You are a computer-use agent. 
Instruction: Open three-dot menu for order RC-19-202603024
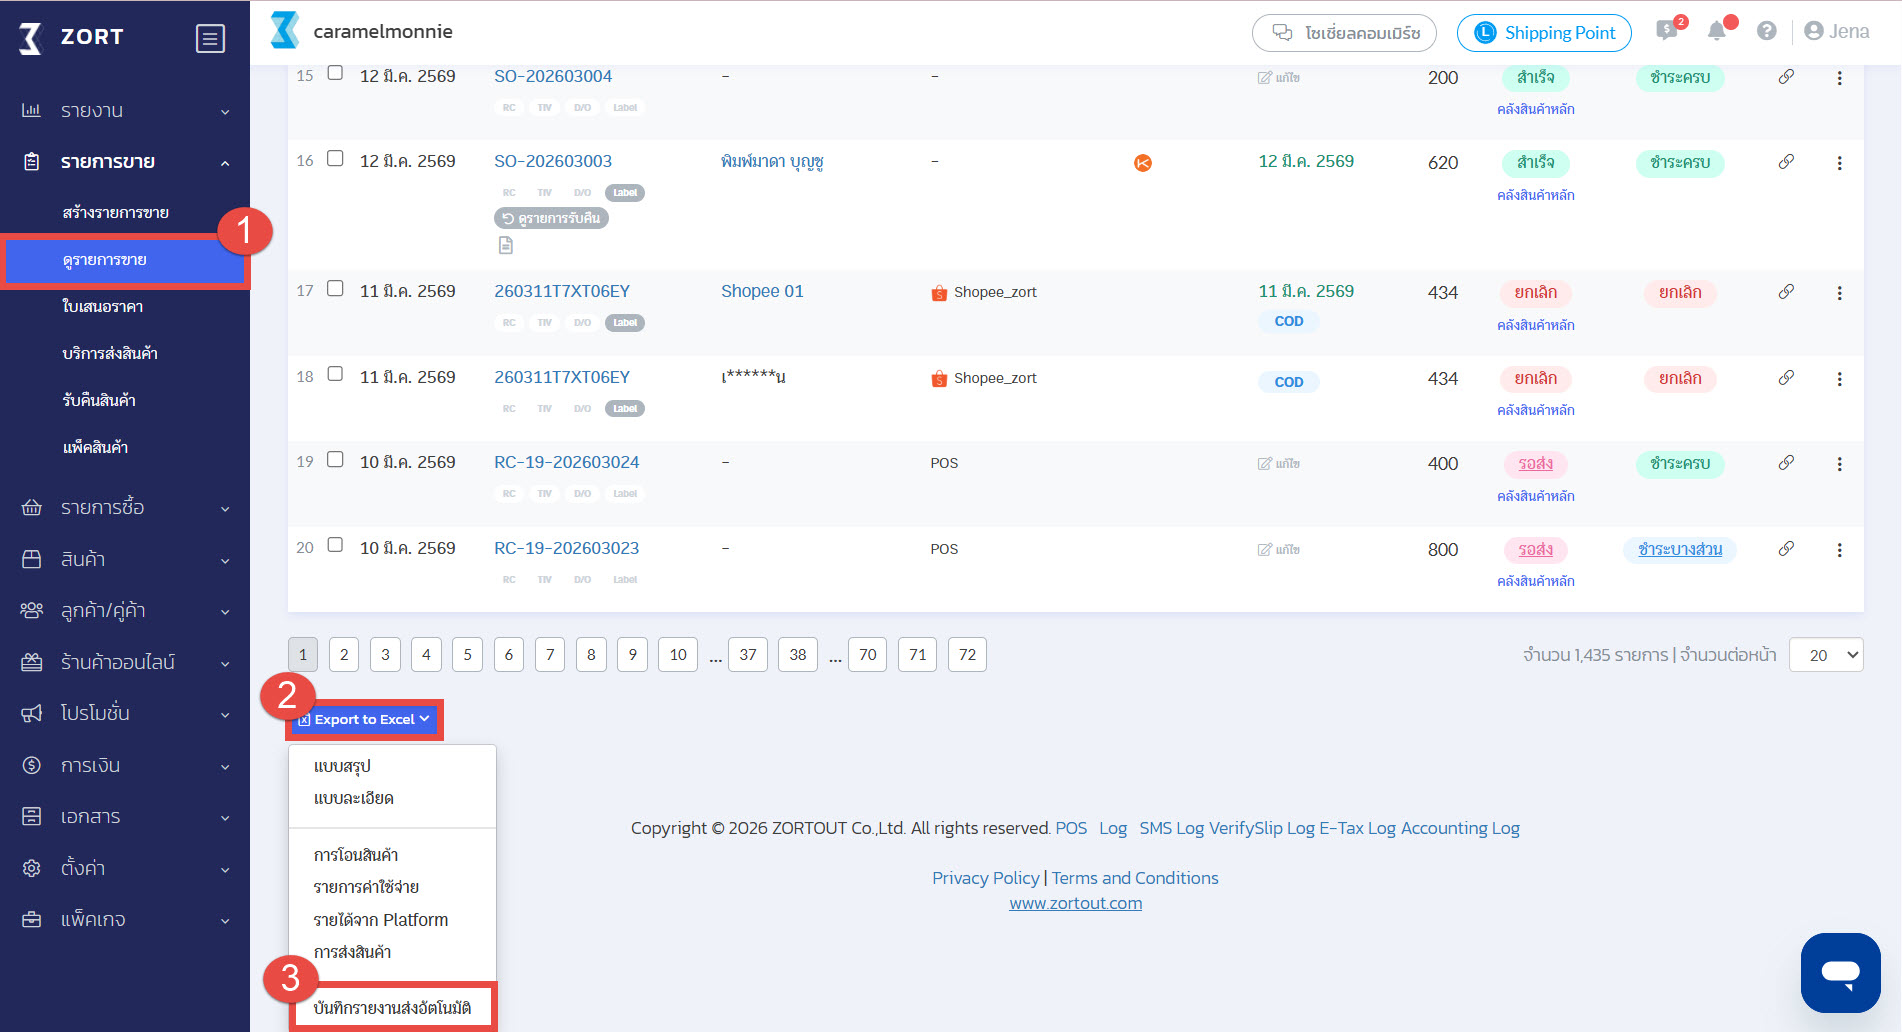(x=1839, y=464)
